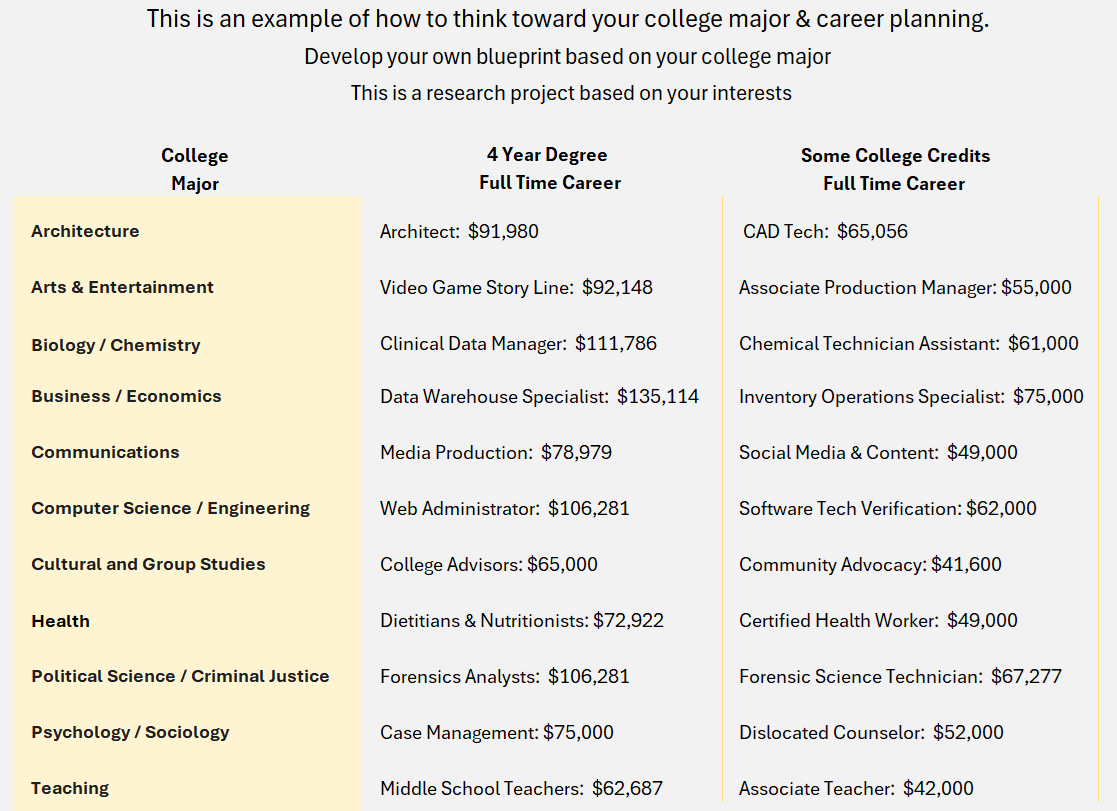Select Psychology / Sociology major cell
Viewport: 1117px width, 811px height.
(130, 732)
